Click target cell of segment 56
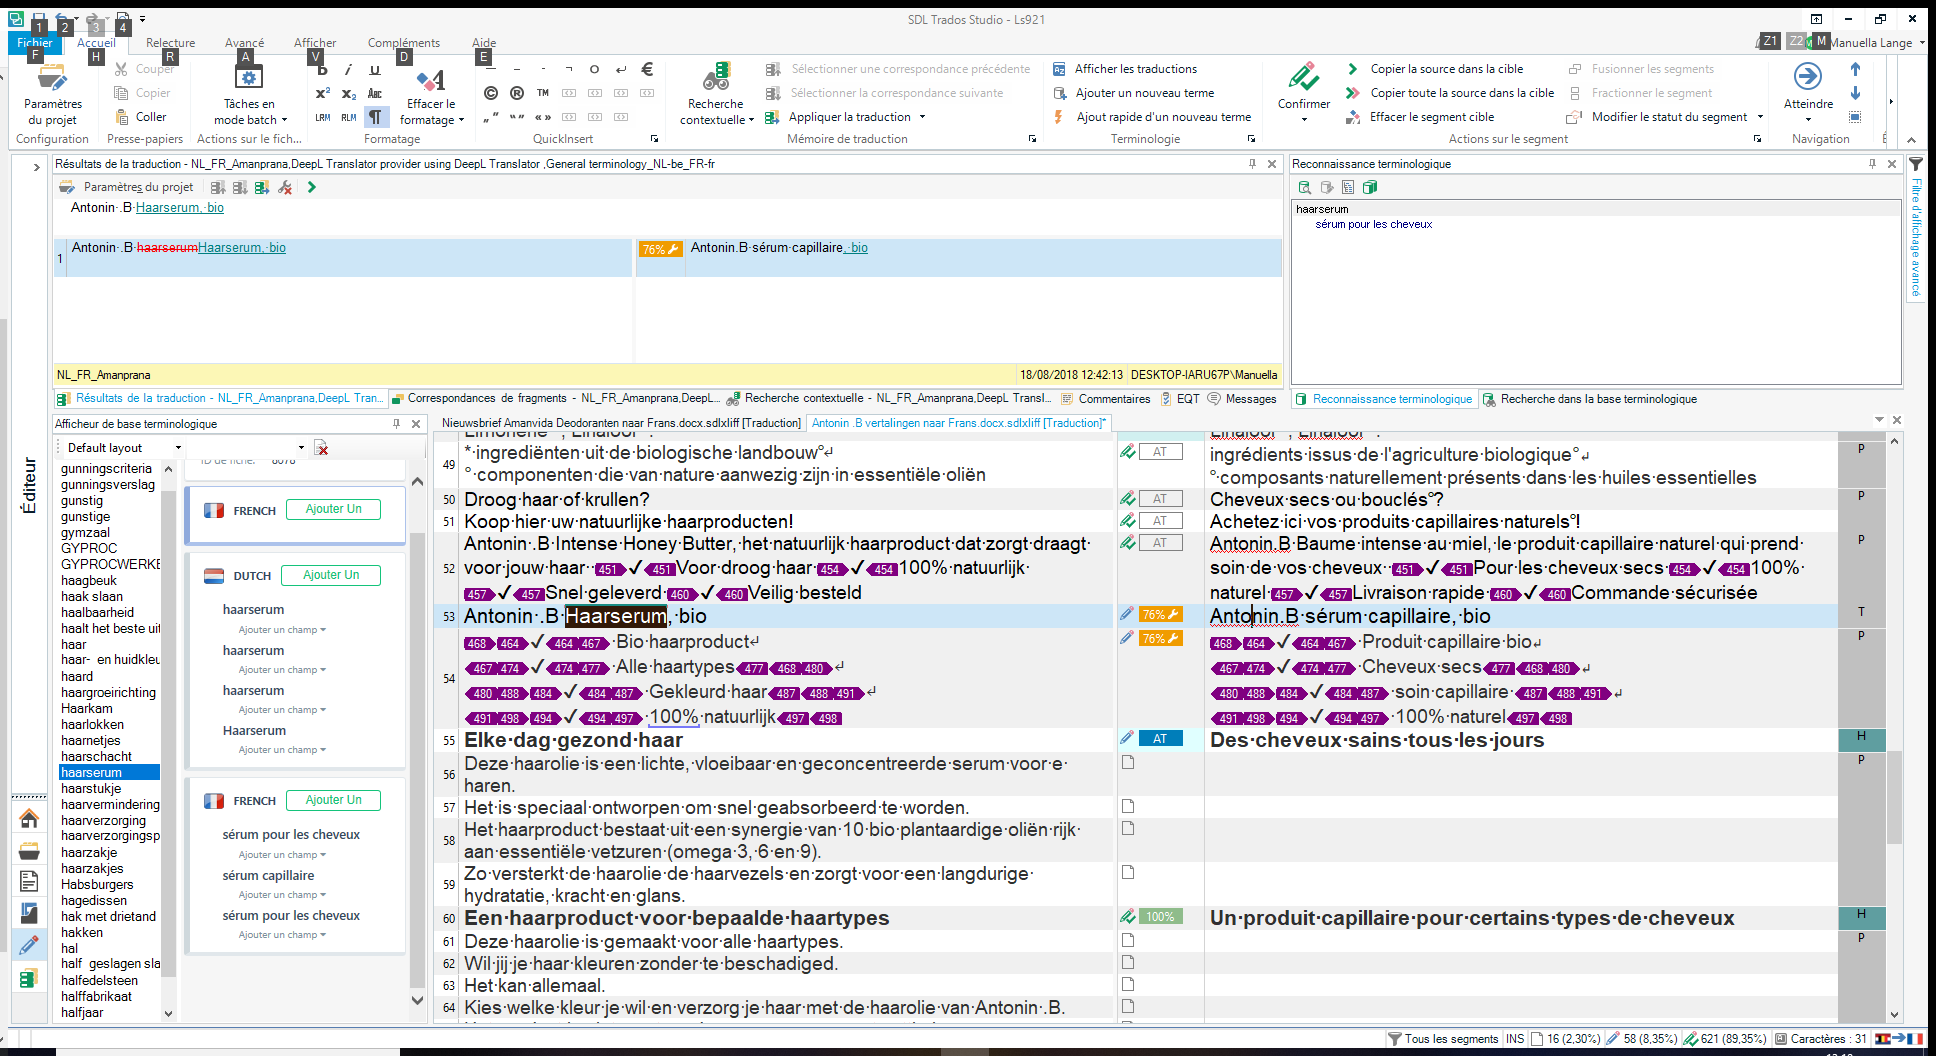 pyautogui.click(x=1520, y=774)
